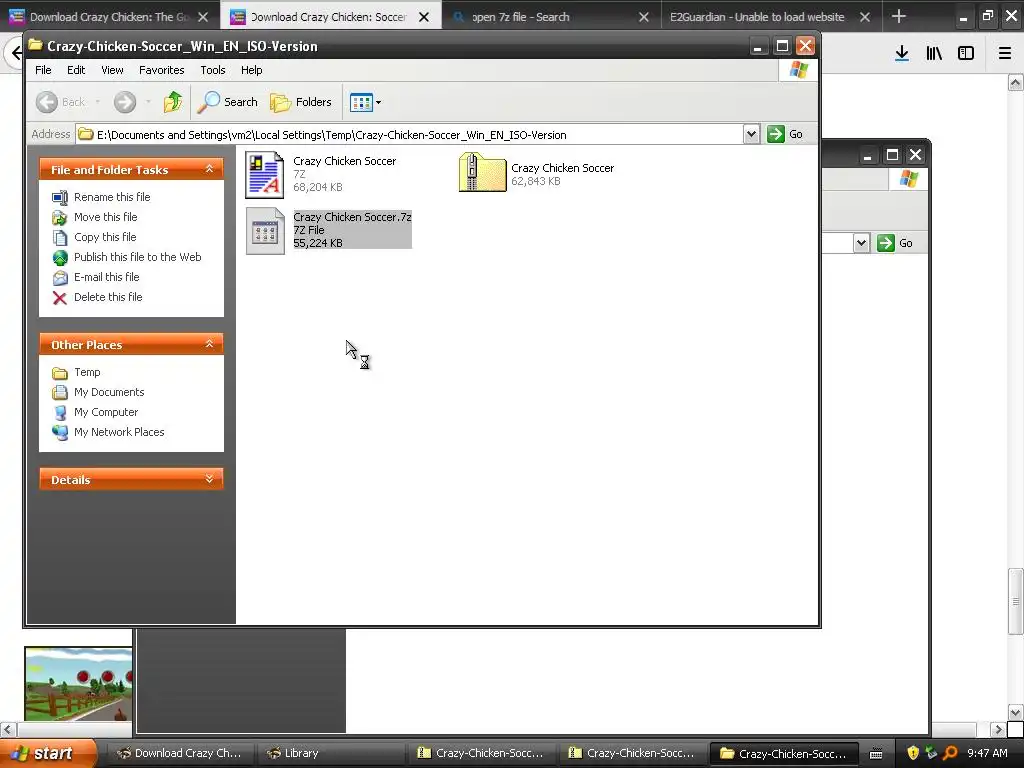The image size is (1024, 768).
Task: Open Temp under Other Places
Action: point(76,372)
